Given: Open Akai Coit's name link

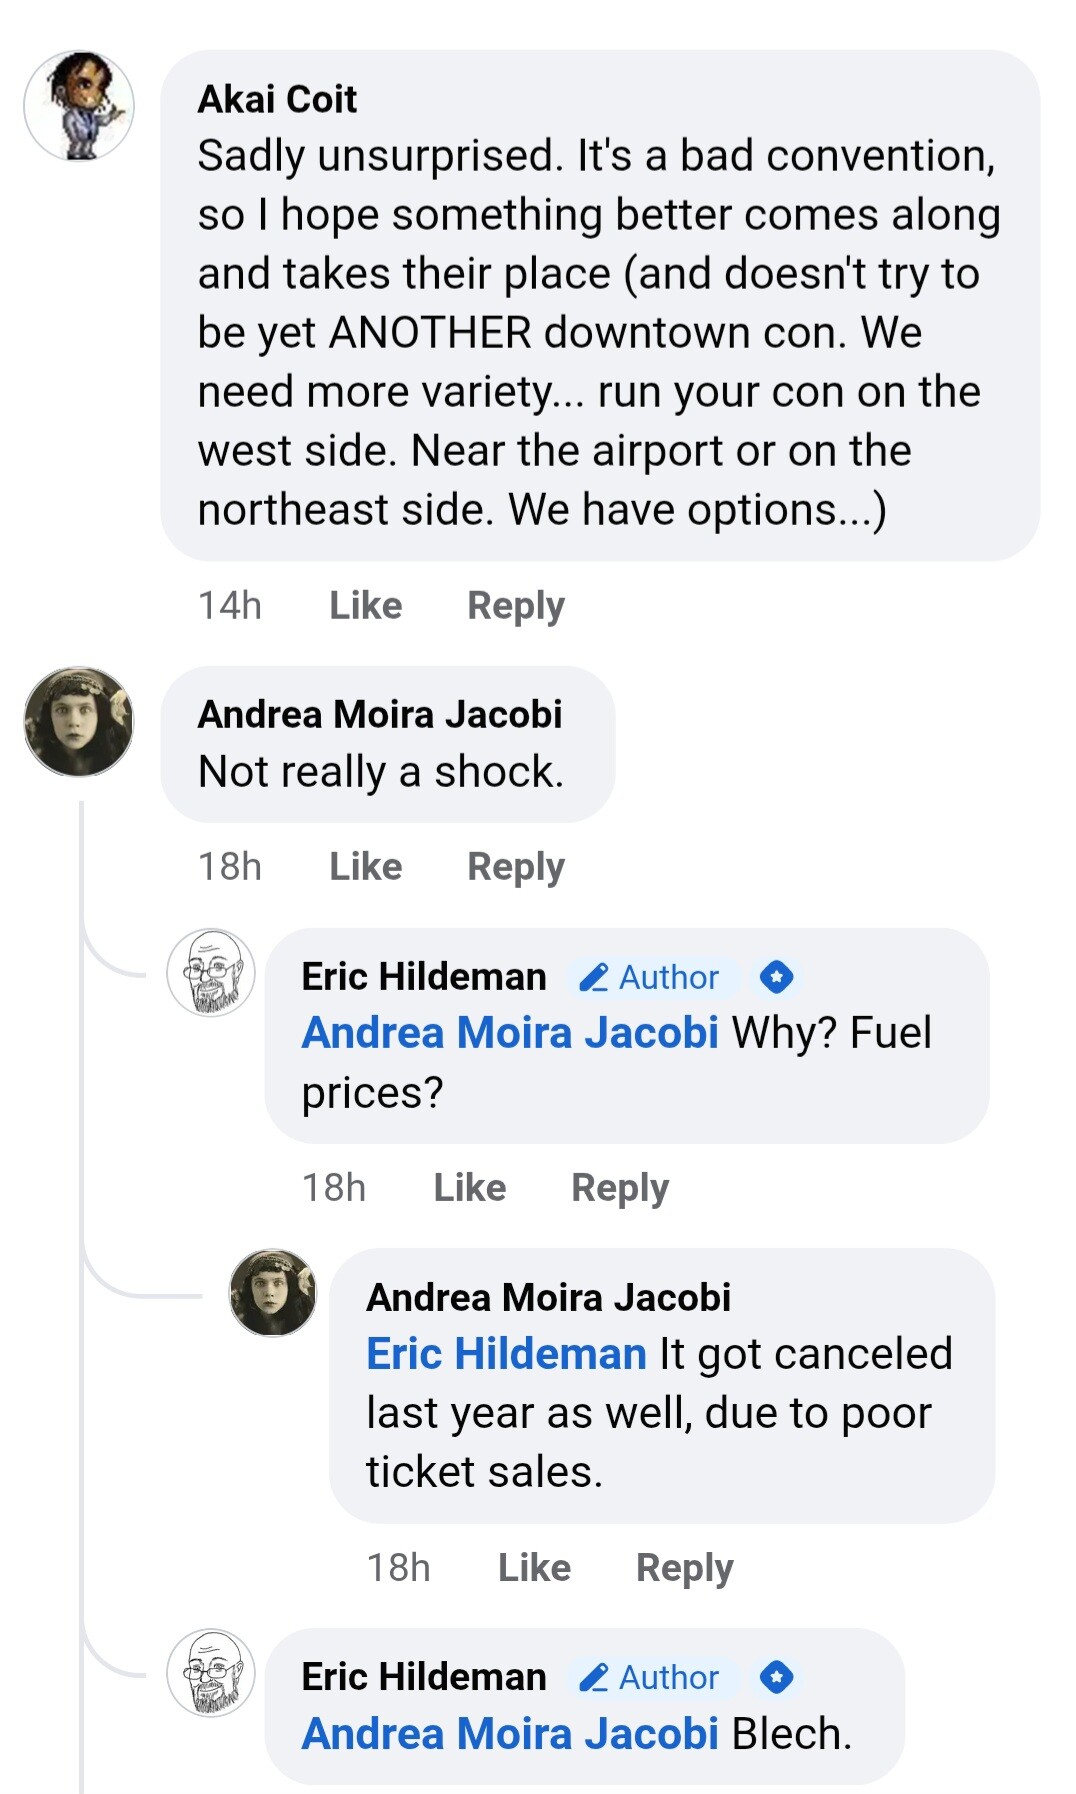Looking at the screenshot, I should tap(277, 99).
